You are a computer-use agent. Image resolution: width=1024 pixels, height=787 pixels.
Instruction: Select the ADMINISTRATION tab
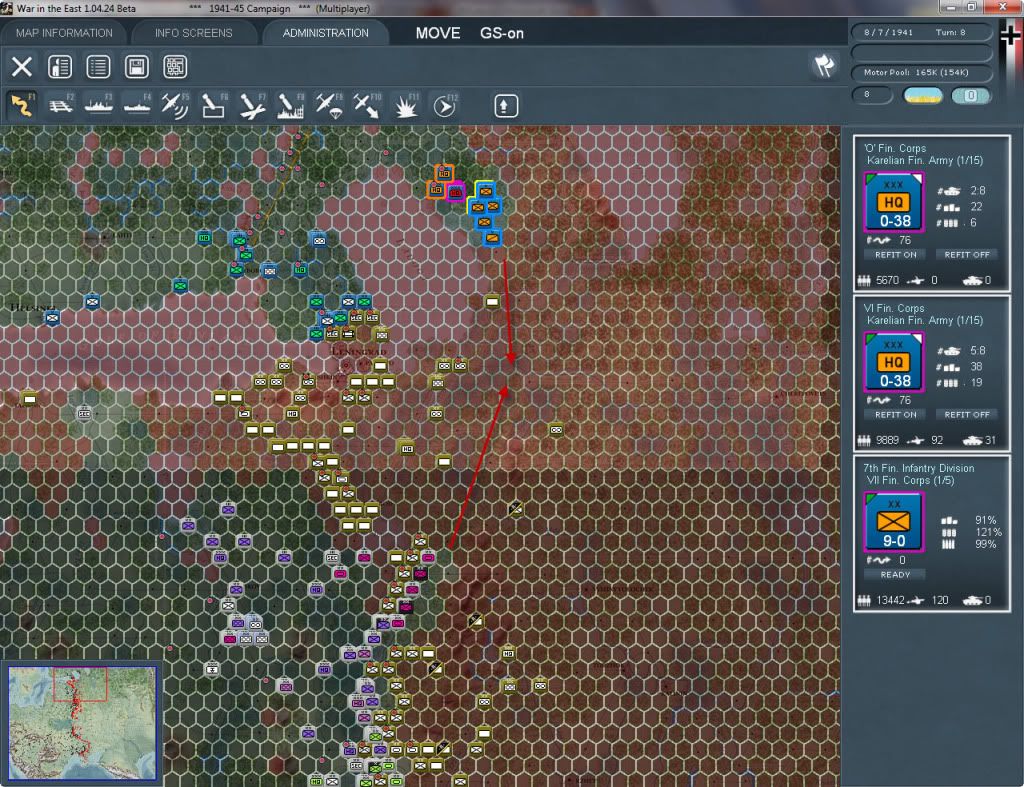tap(326, 33)
